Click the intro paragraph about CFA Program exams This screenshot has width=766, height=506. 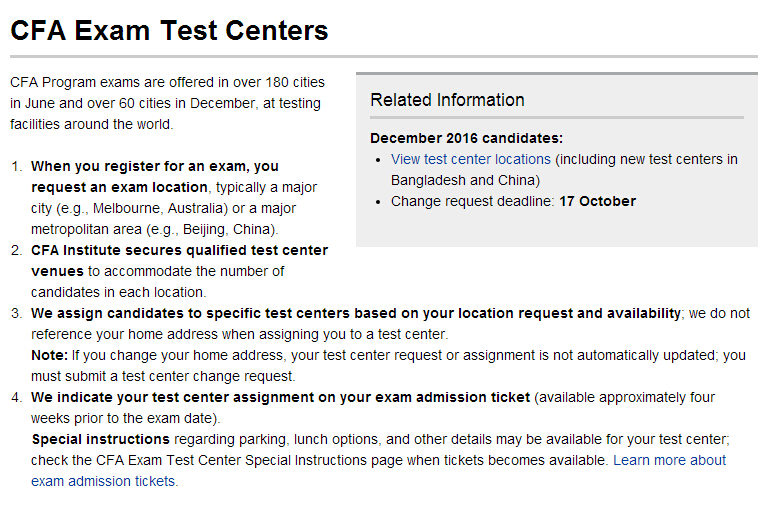pos(167,103)
